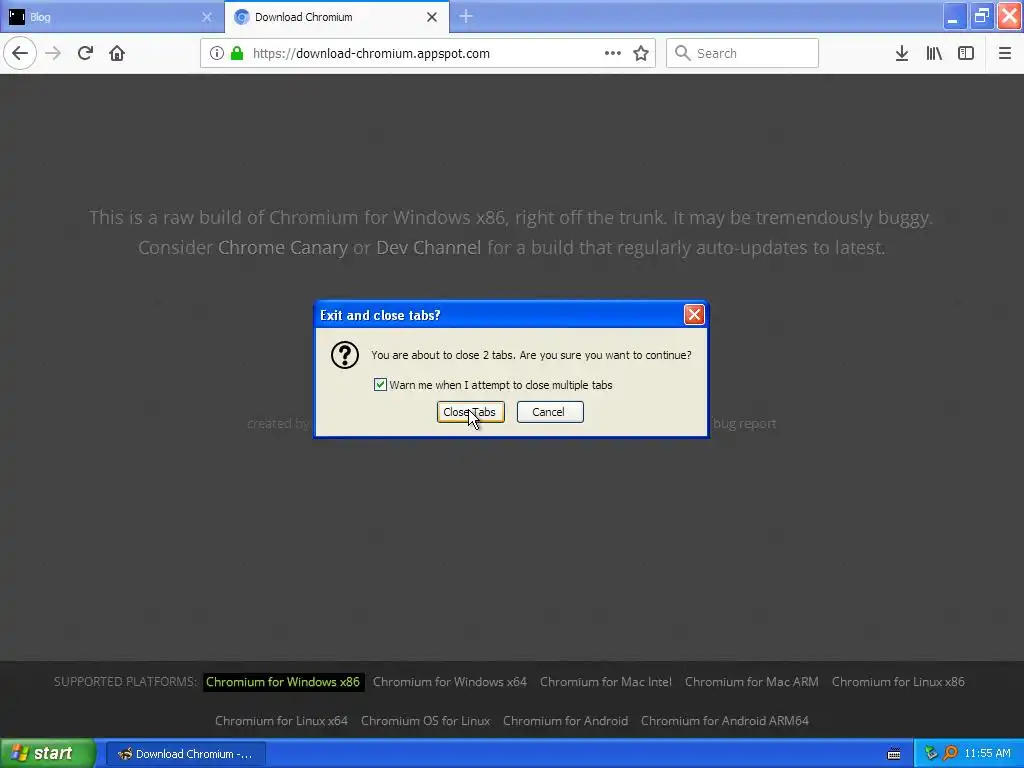
Task: Reload the current page
Action: click(85, 53)
